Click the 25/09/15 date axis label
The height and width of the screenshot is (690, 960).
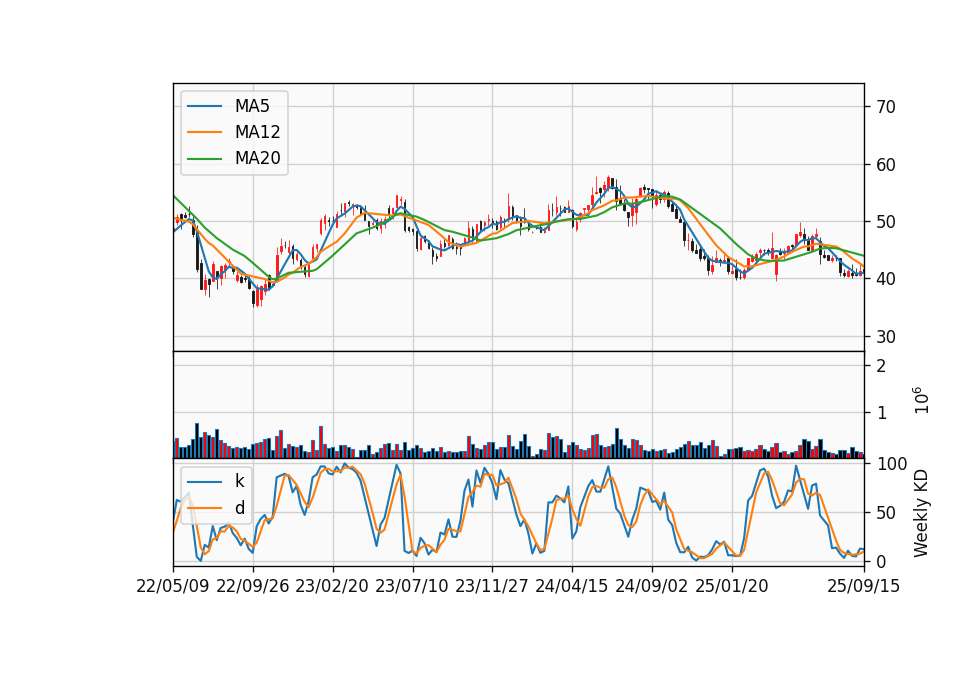pyautogui.click(x=863, y=586)
